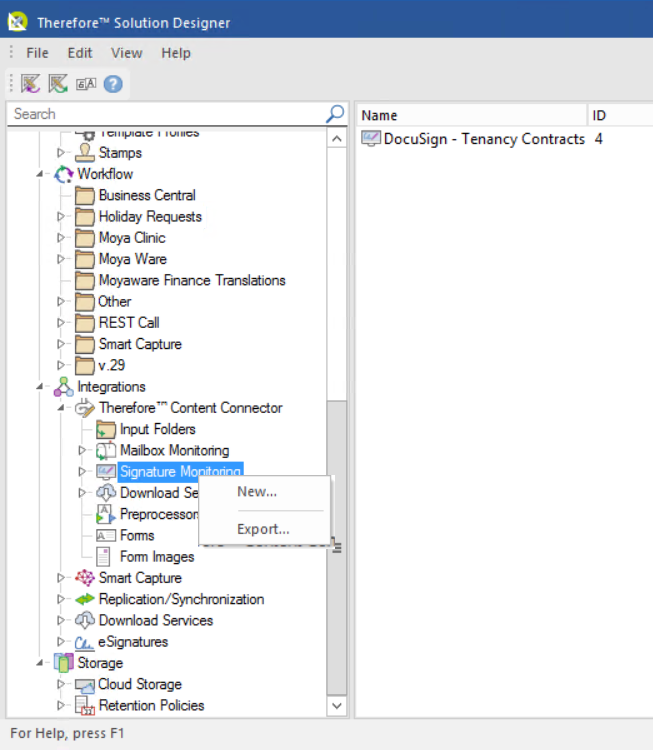Click the Cloud Storage icon

click(85, 685)
